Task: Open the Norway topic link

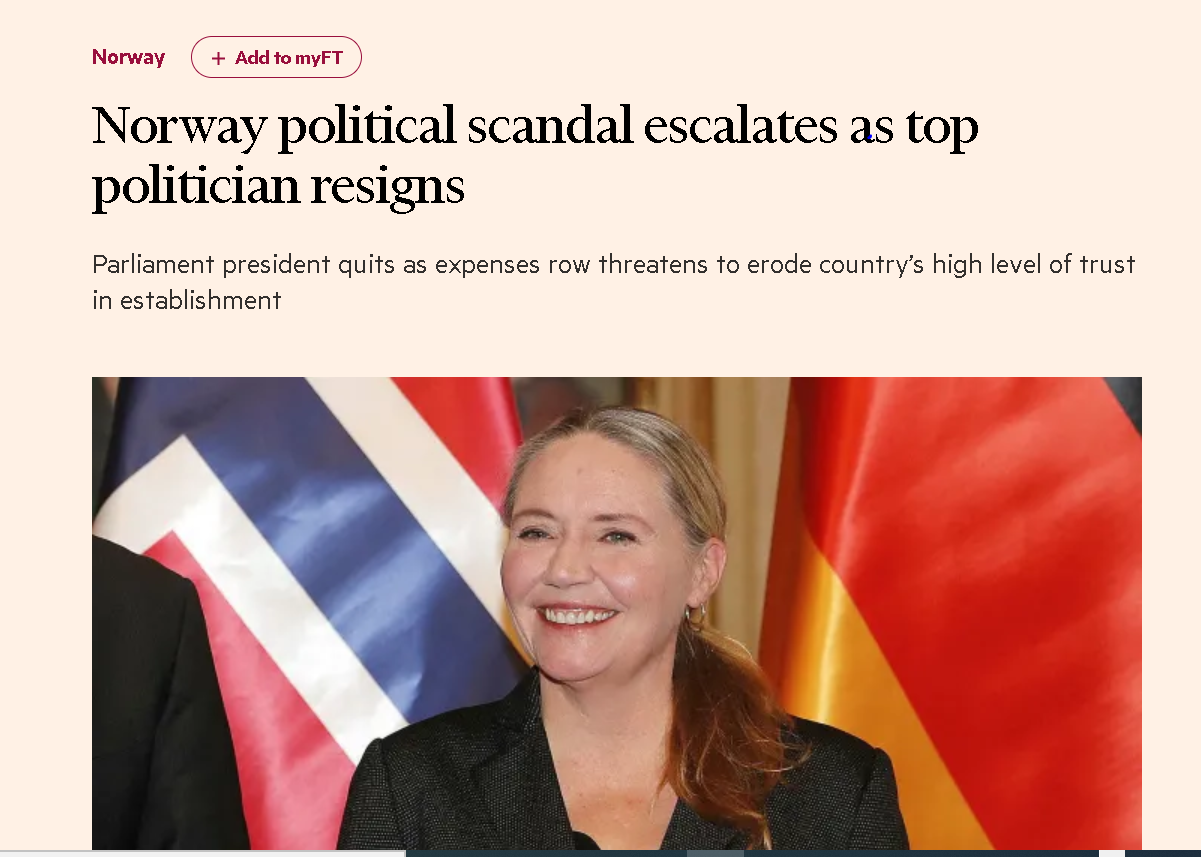Action: click(x=128, y=57)
